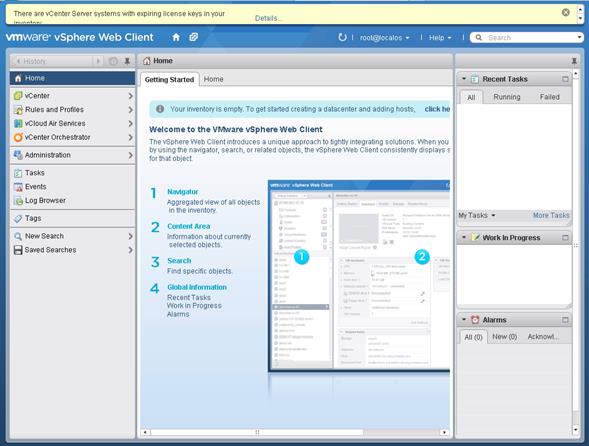The width and height of the screenshot is (589, 446).
Task: Show All recent tasks tab
Action: click(x=471, y=97)
